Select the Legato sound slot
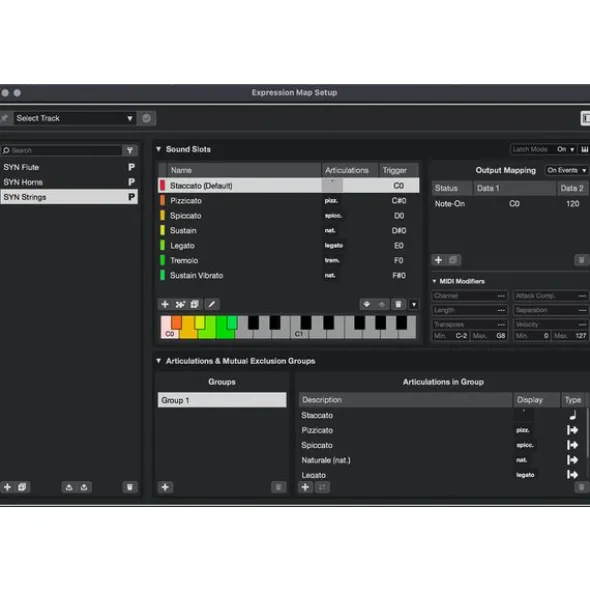The width and height of the screenshot is (590, 591). (288, 245)
